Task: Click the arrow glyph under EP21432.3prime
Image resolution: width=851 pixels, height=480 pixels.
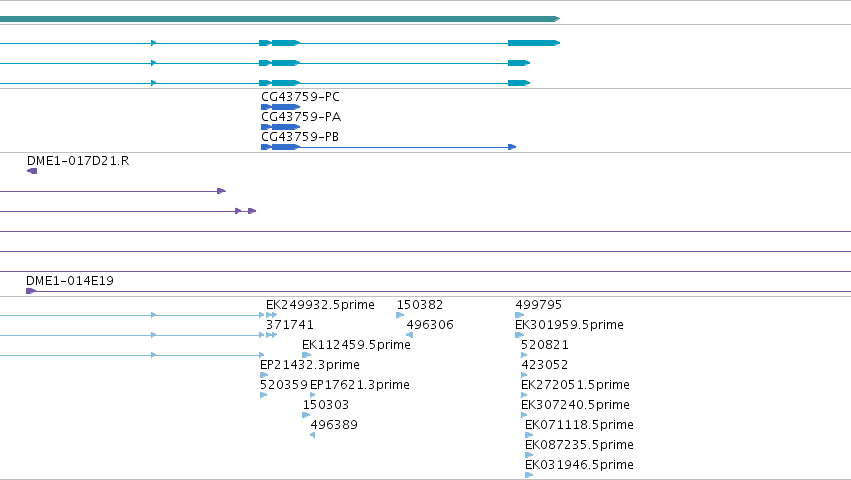Action: (x=264, y=375)
